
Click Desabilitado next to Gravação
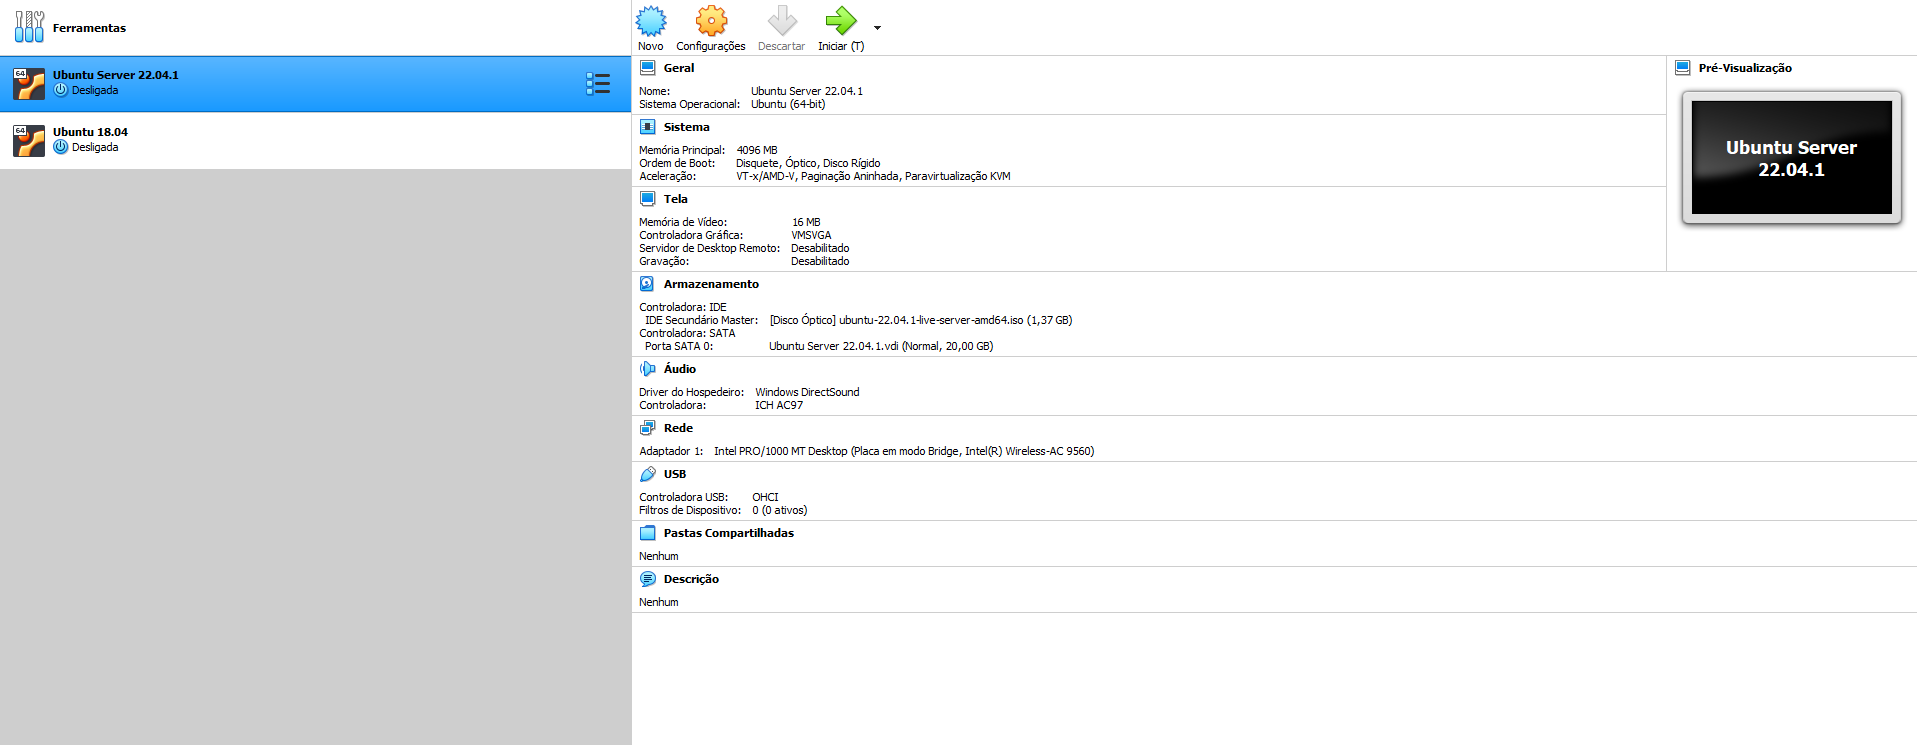click(820, 261)
